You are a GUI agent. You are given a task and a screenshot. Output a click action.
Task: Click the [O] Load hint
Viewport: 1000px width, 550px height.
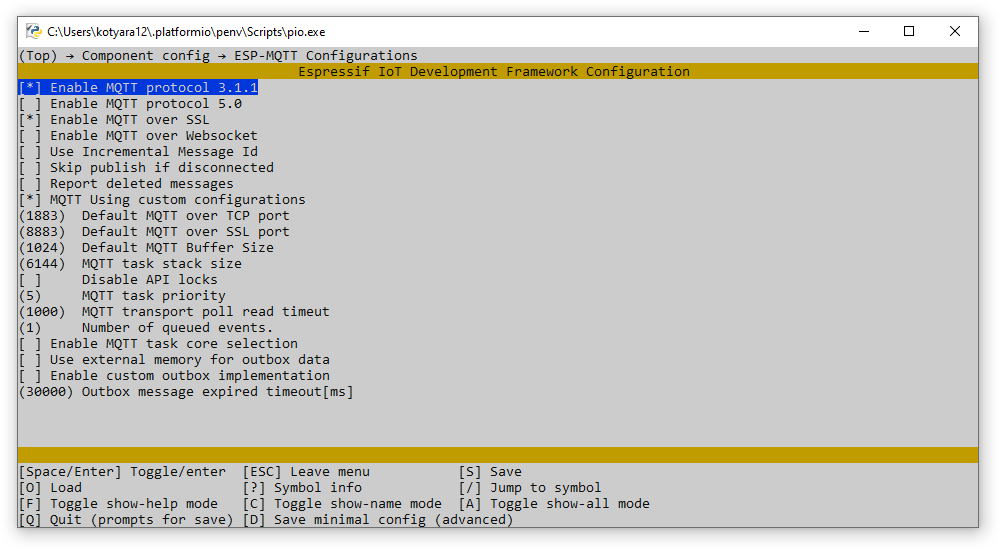tap(50, 487)
